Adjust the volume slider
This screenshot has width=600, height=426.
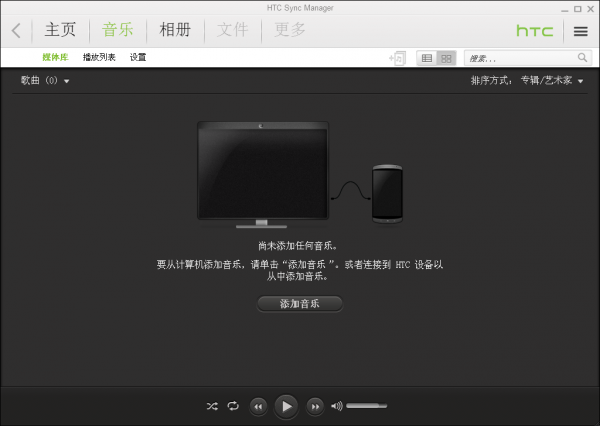(x=367, y=406)
